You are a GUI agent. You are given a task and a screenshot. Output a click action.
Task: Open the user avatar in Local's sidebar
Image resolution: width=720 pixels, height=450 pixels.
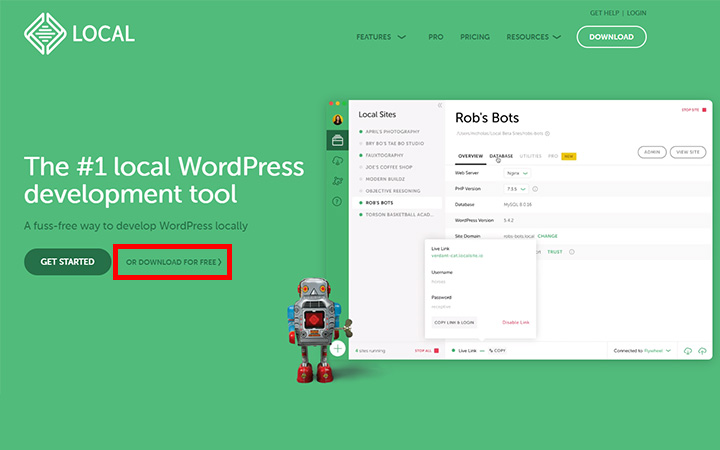point(338,119)
